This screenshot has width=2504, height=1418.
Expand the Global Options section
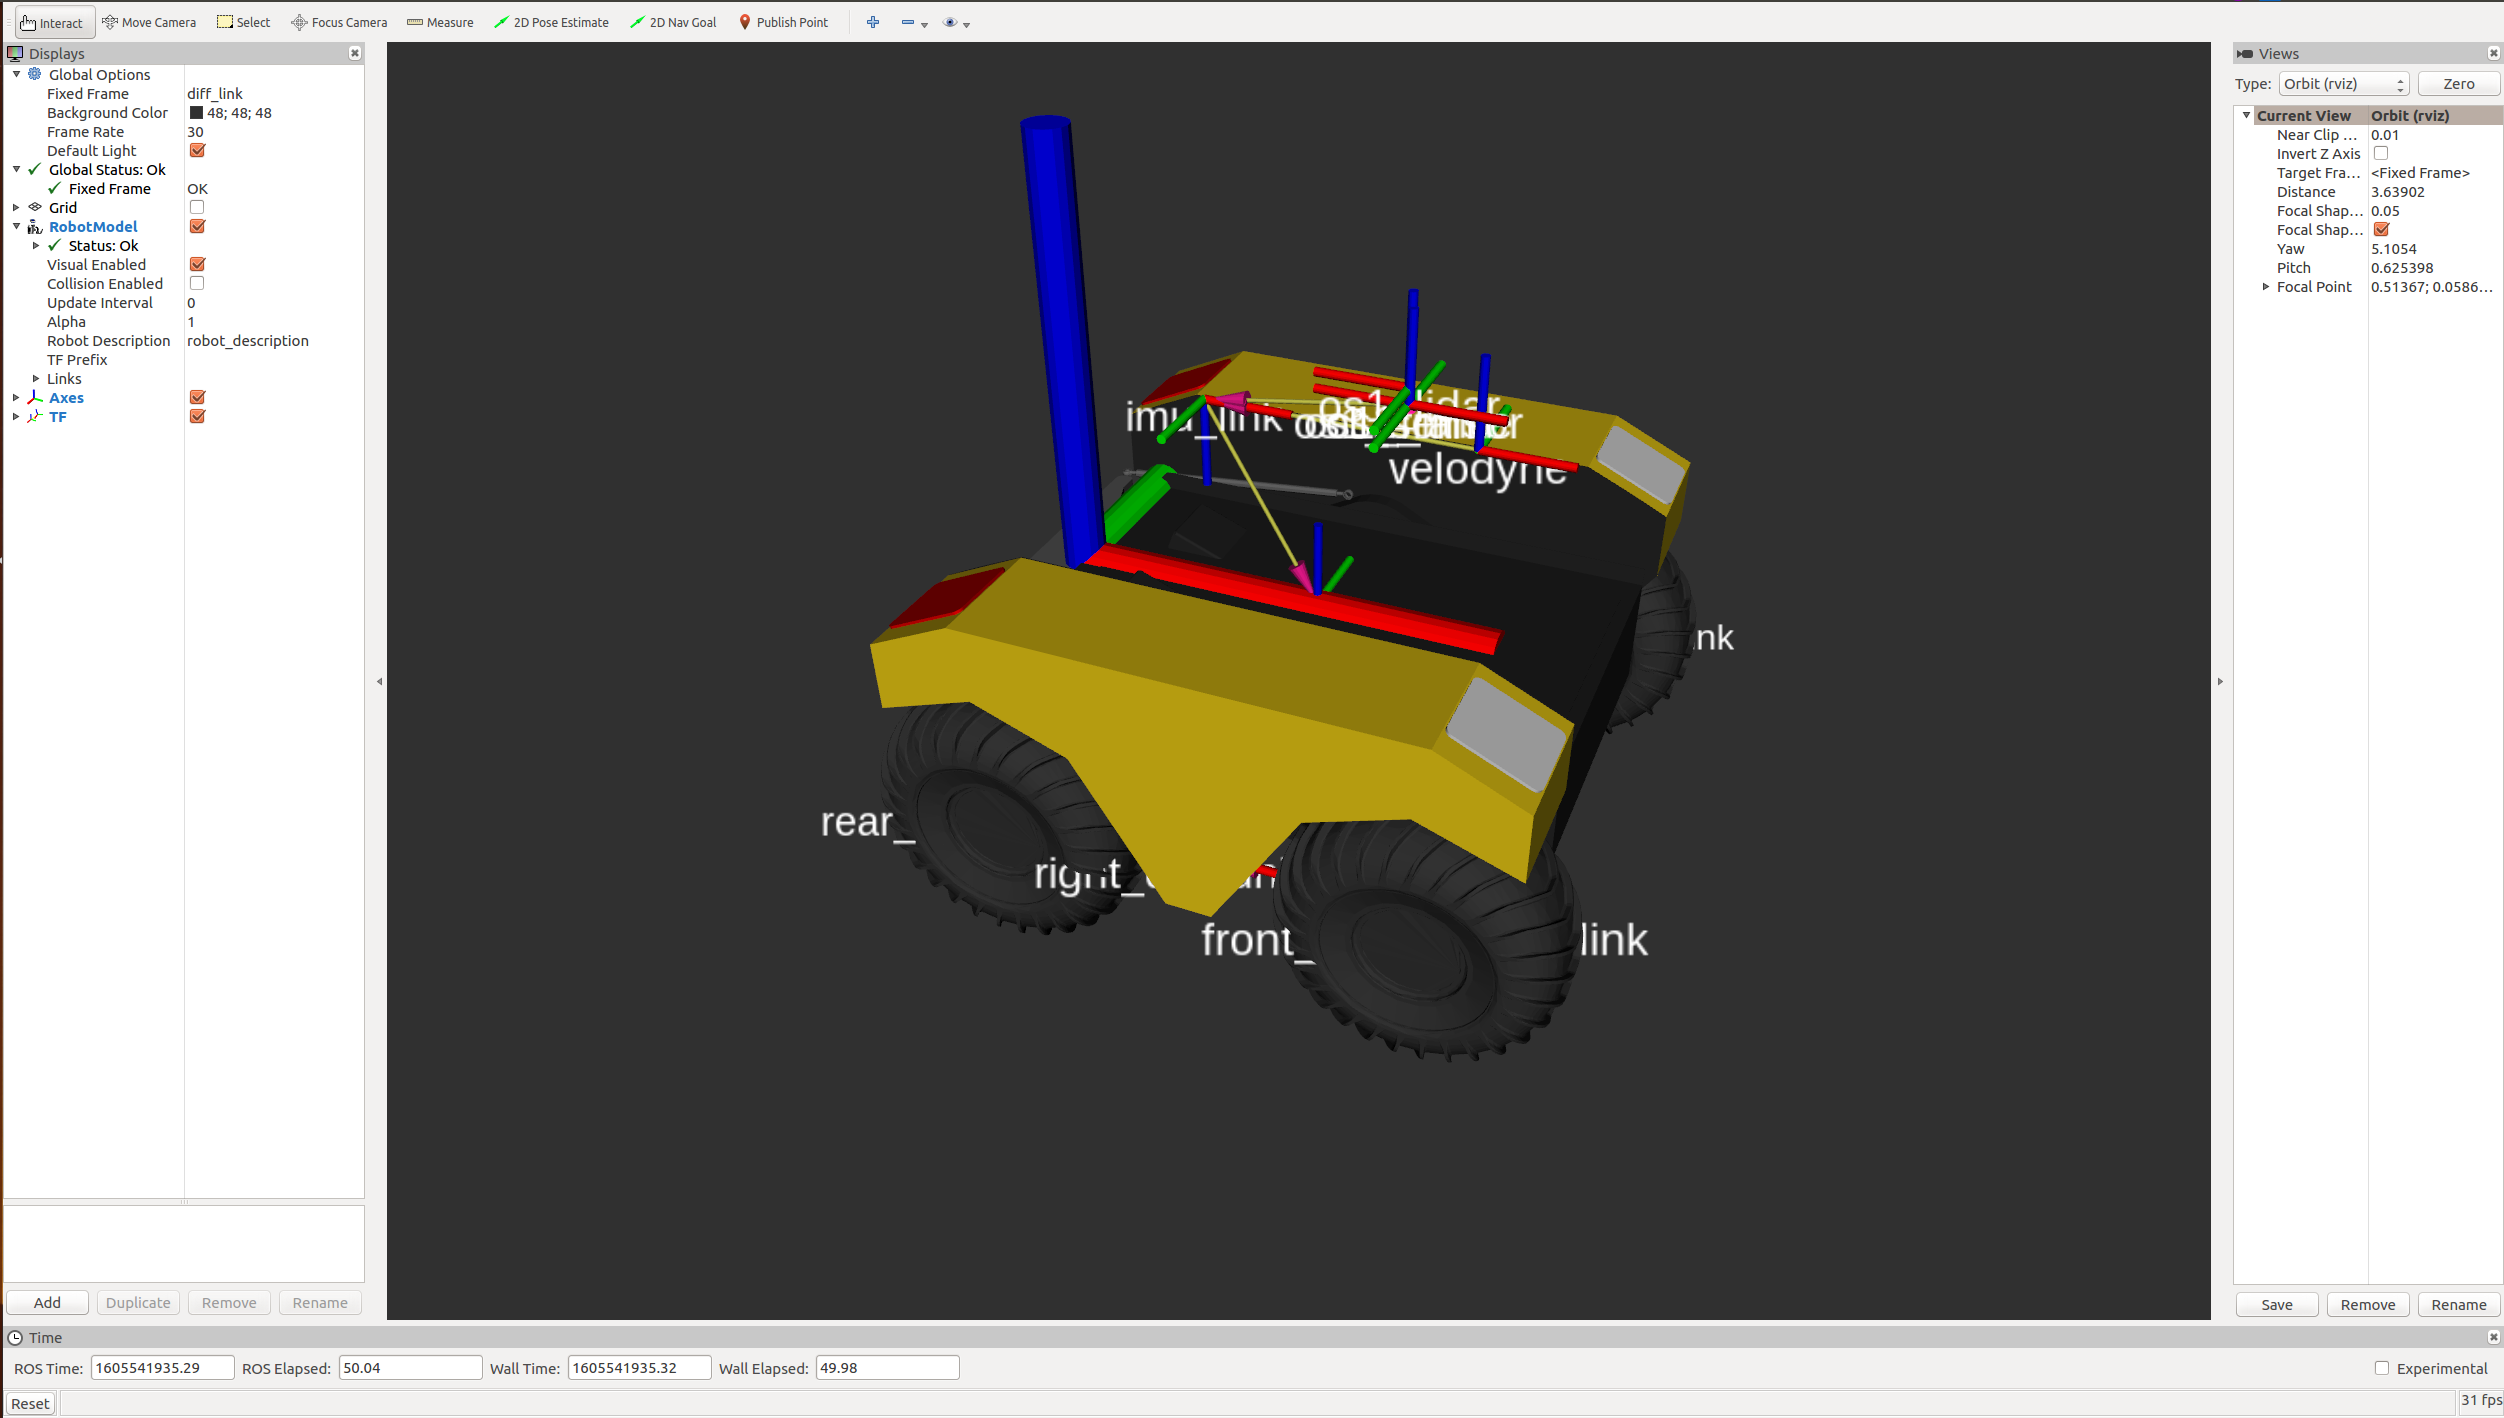click(17, 74)
